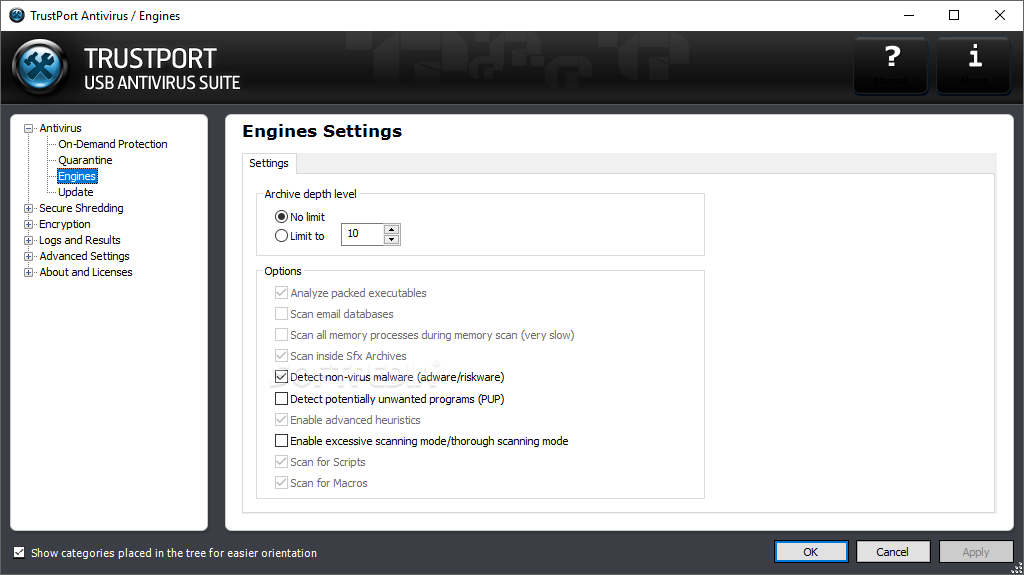Viewport: 1024px width, 575px height.
Task: Select Advanced Settings category label
Action: 84,256
